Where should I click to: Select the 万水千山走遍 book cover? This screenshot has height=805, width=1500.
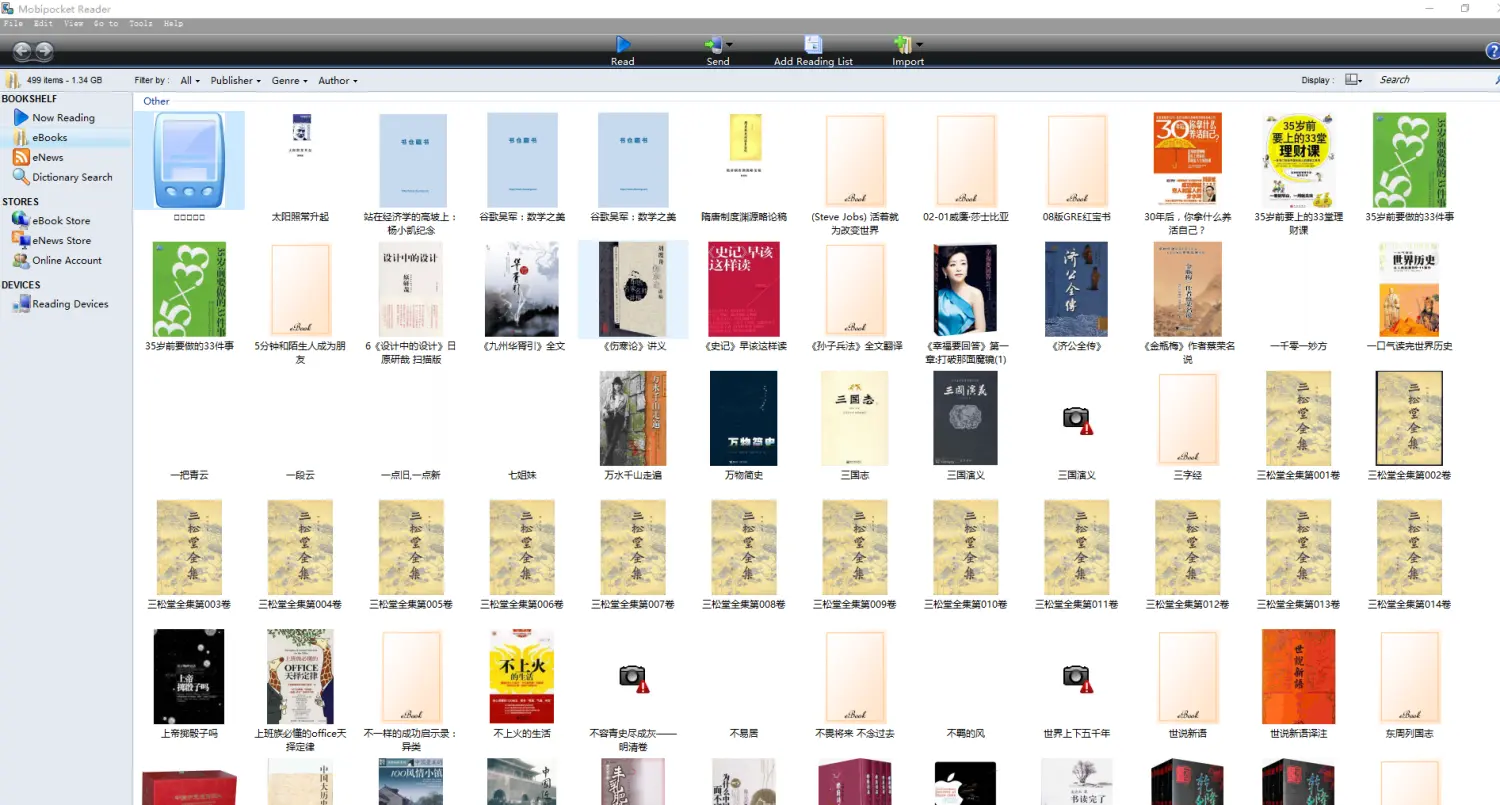tap(633, 418)
